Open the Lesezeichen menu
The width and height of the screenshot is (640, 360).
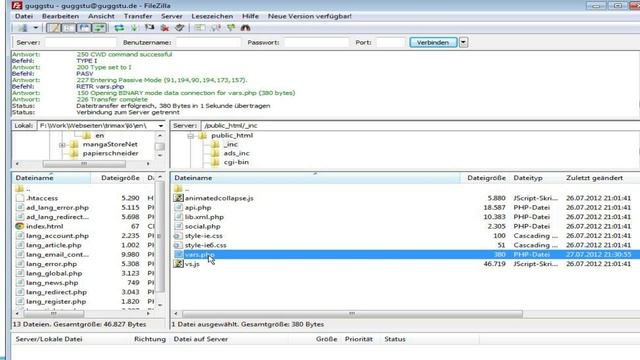(212, 16)
